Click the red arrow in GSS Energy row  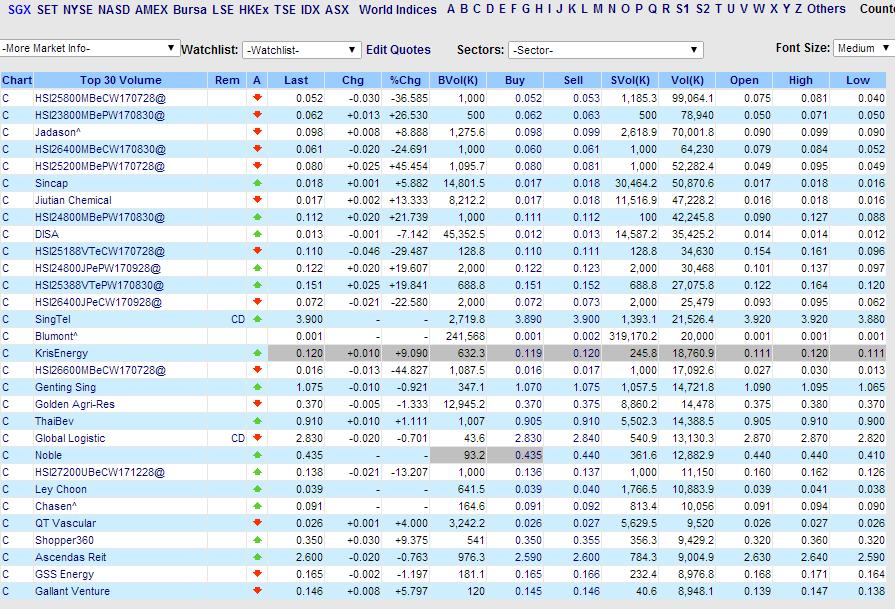pos(257,574)
